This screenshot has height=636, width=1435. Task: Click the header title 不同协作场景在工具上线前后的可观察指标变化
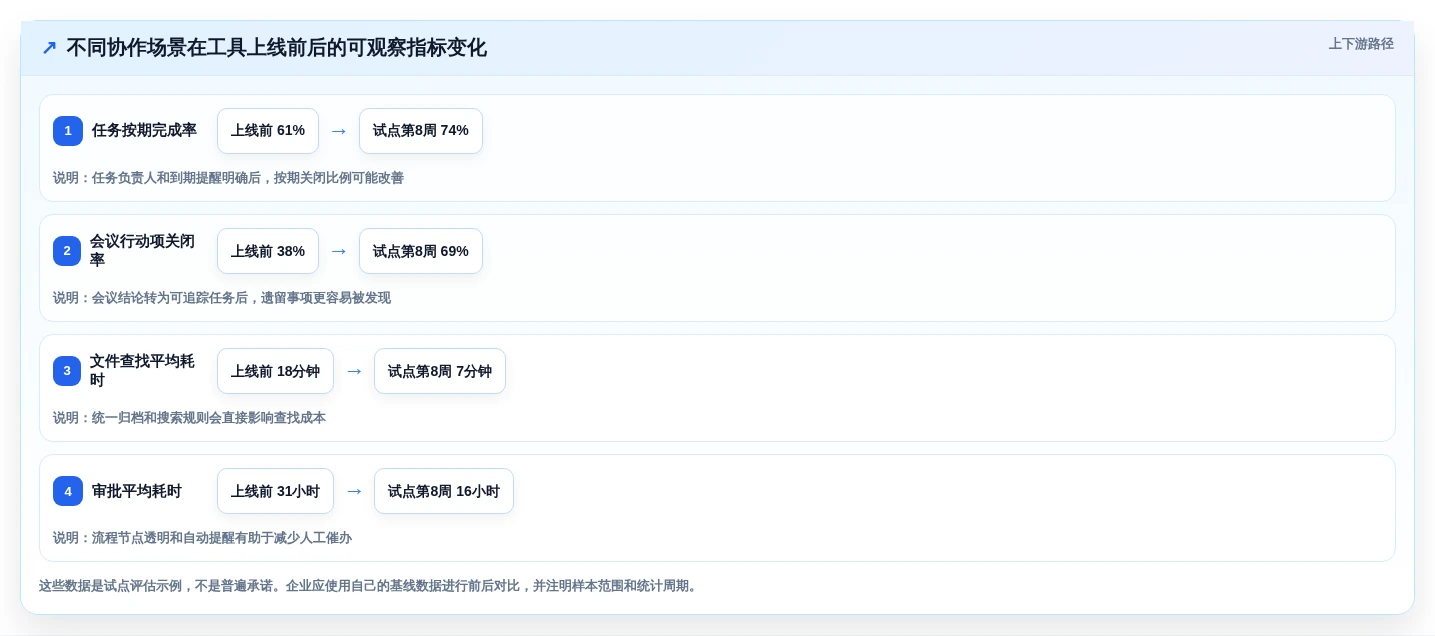[x=277, y=48]
